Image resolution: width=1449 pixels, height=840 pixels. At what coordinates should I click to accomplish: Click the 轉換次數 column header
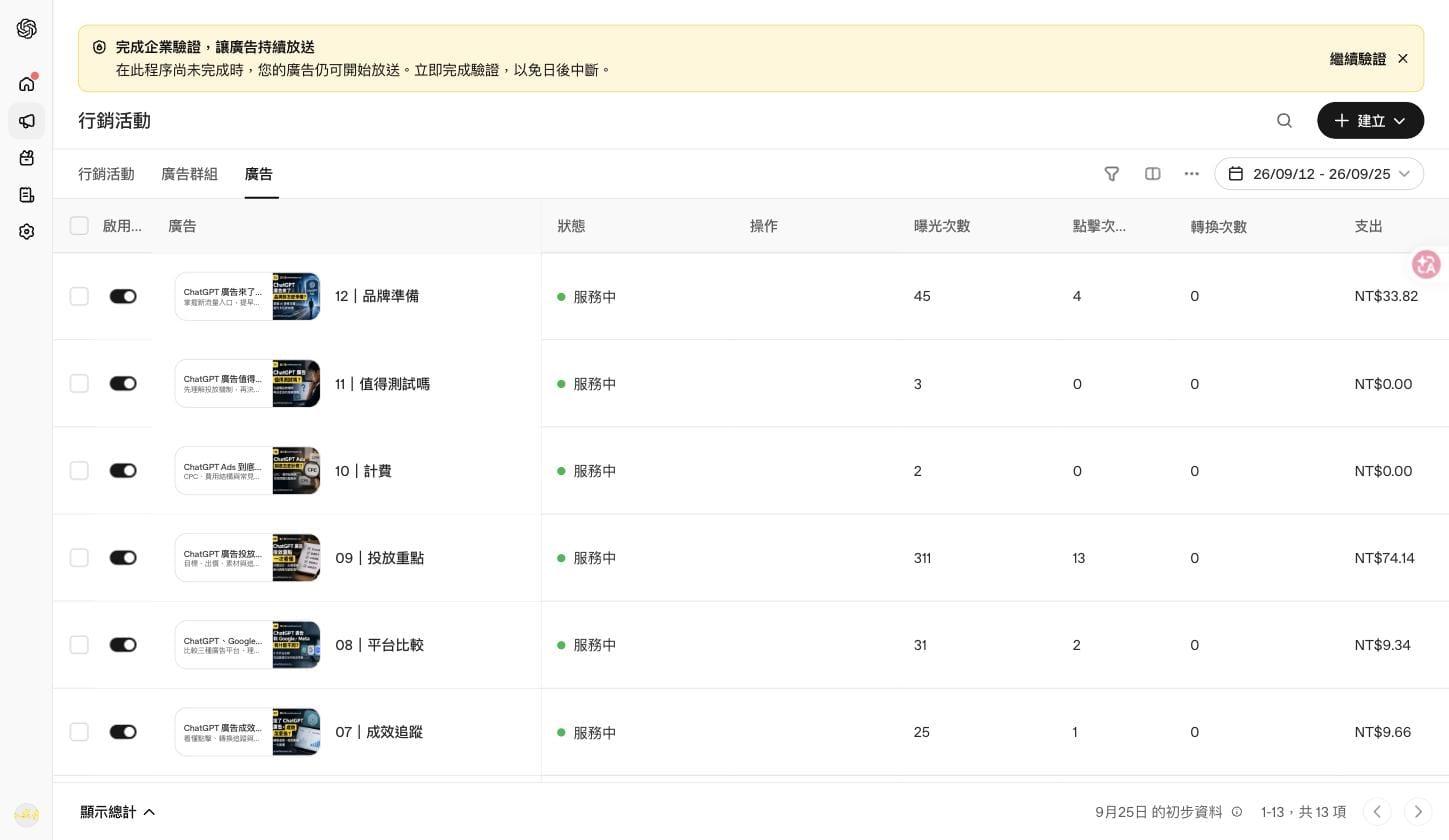coord(1218,226)
